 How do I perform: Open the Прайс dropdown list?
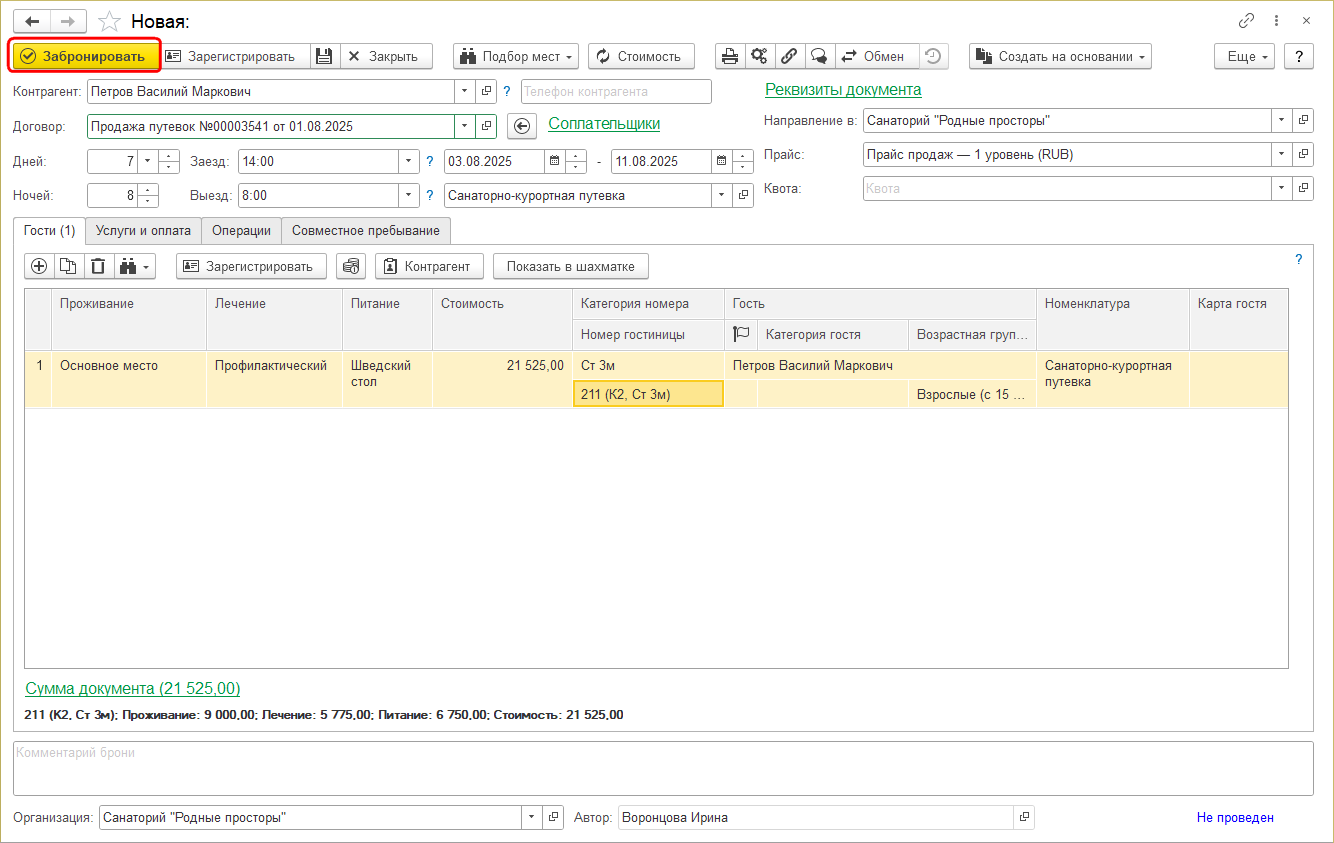(1281, 155)
